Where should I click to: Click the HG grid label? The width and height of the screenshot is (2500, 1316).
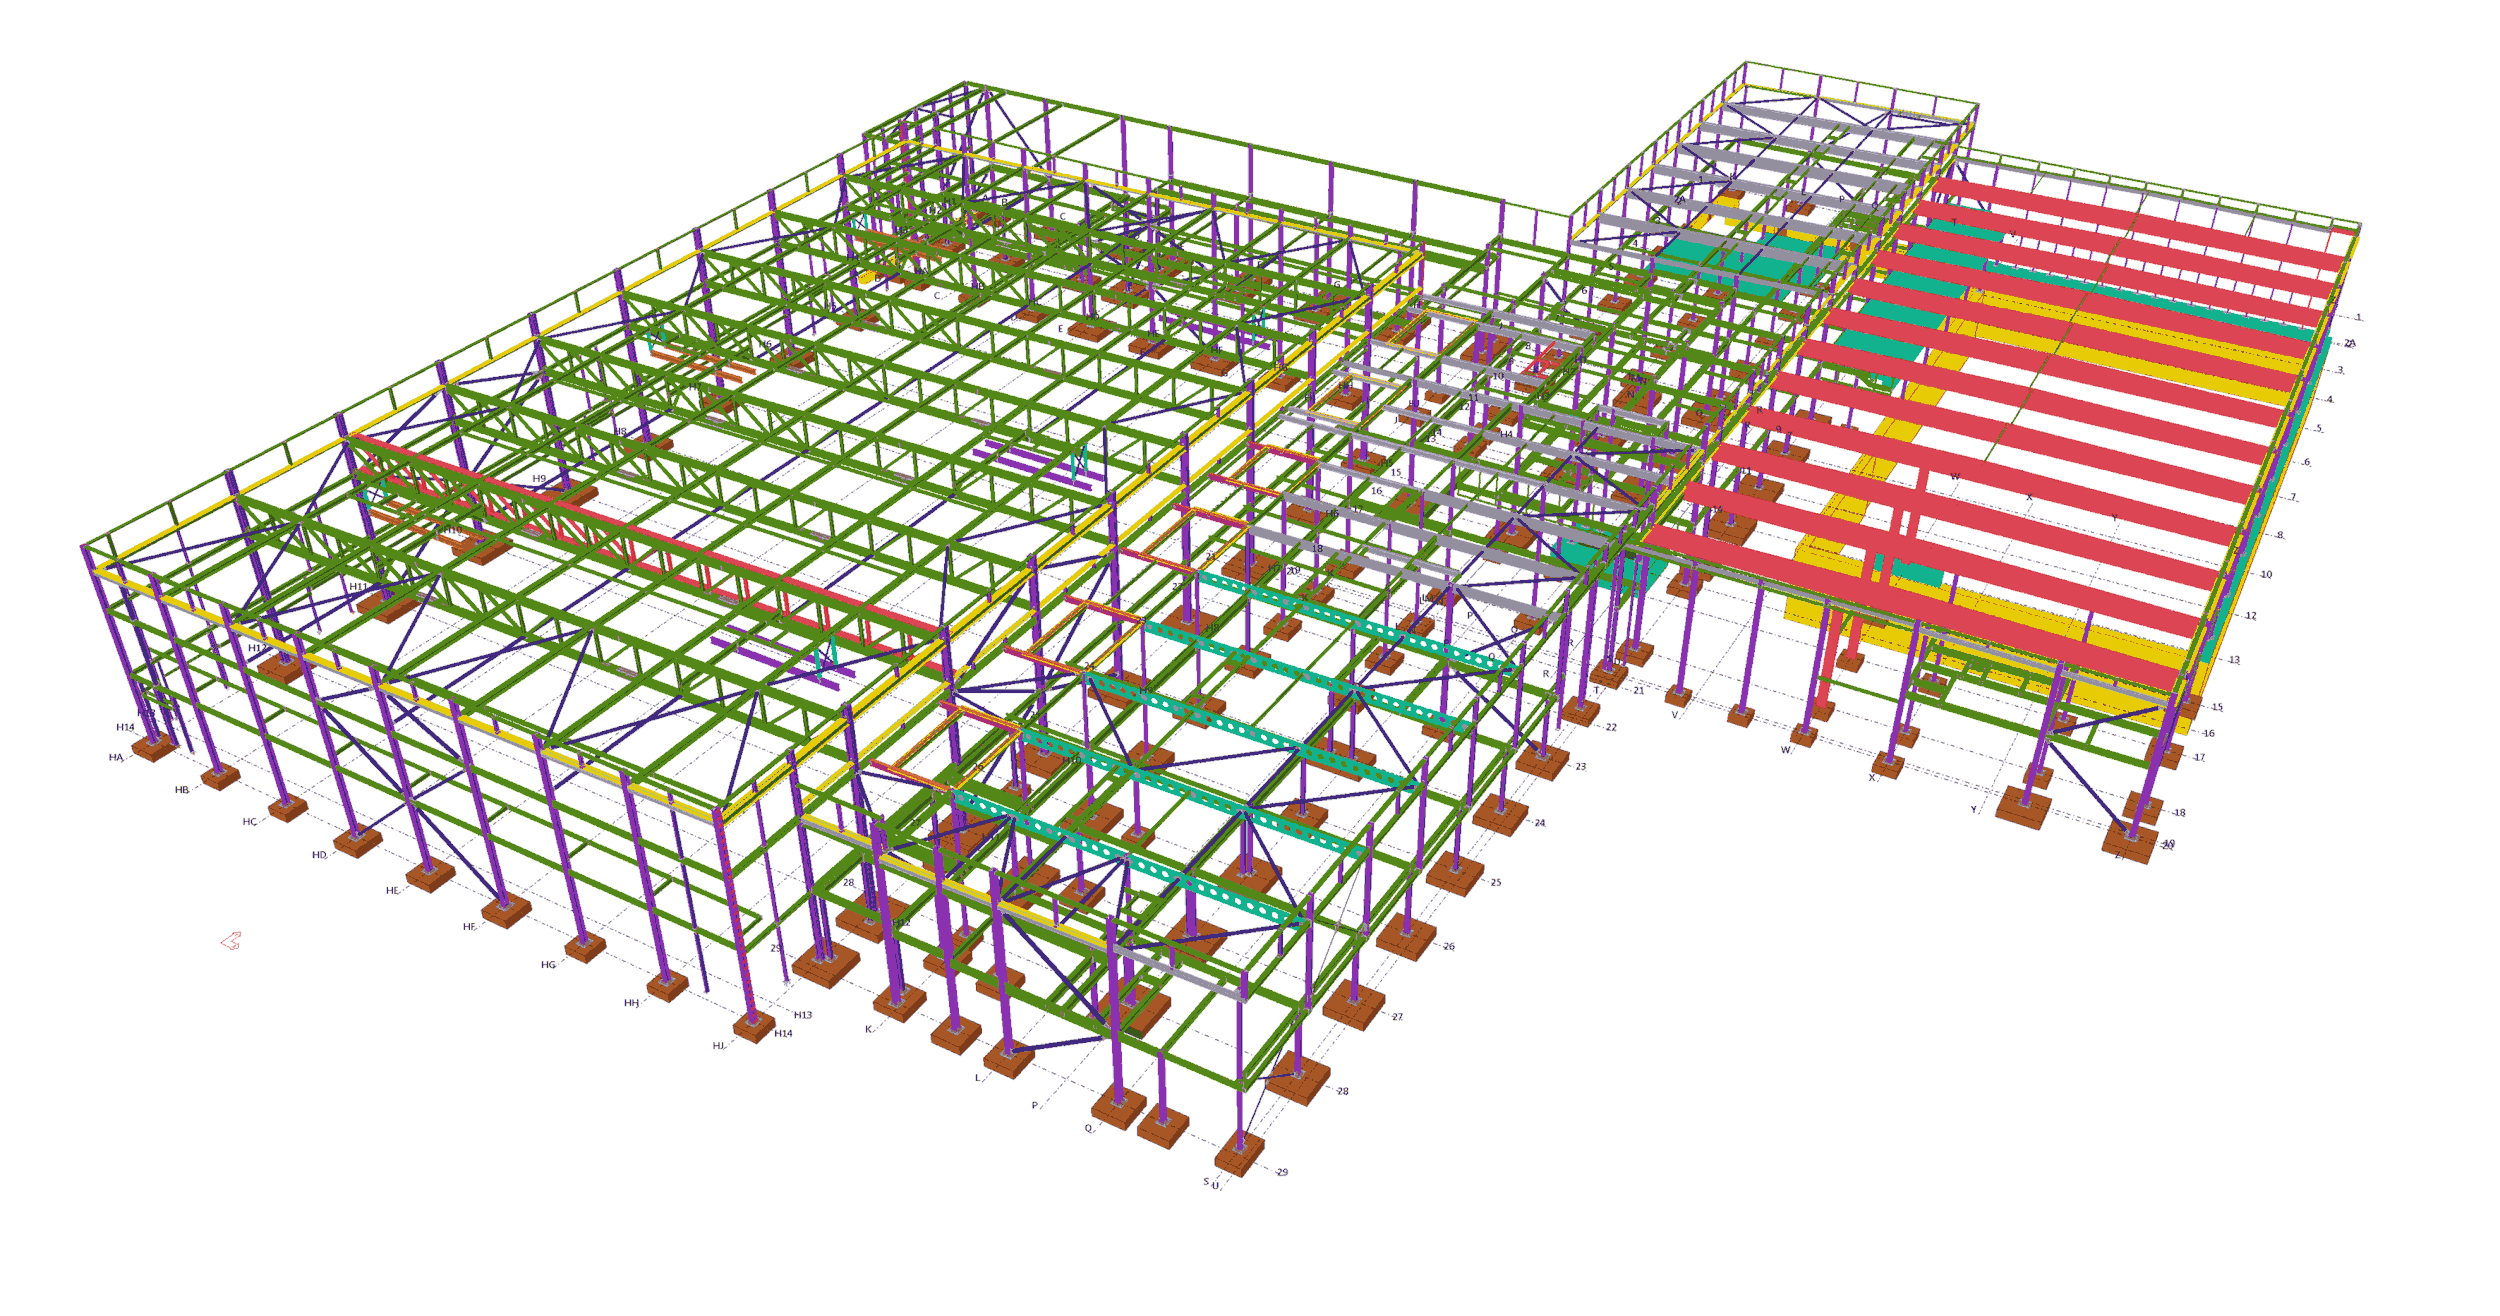548,965
